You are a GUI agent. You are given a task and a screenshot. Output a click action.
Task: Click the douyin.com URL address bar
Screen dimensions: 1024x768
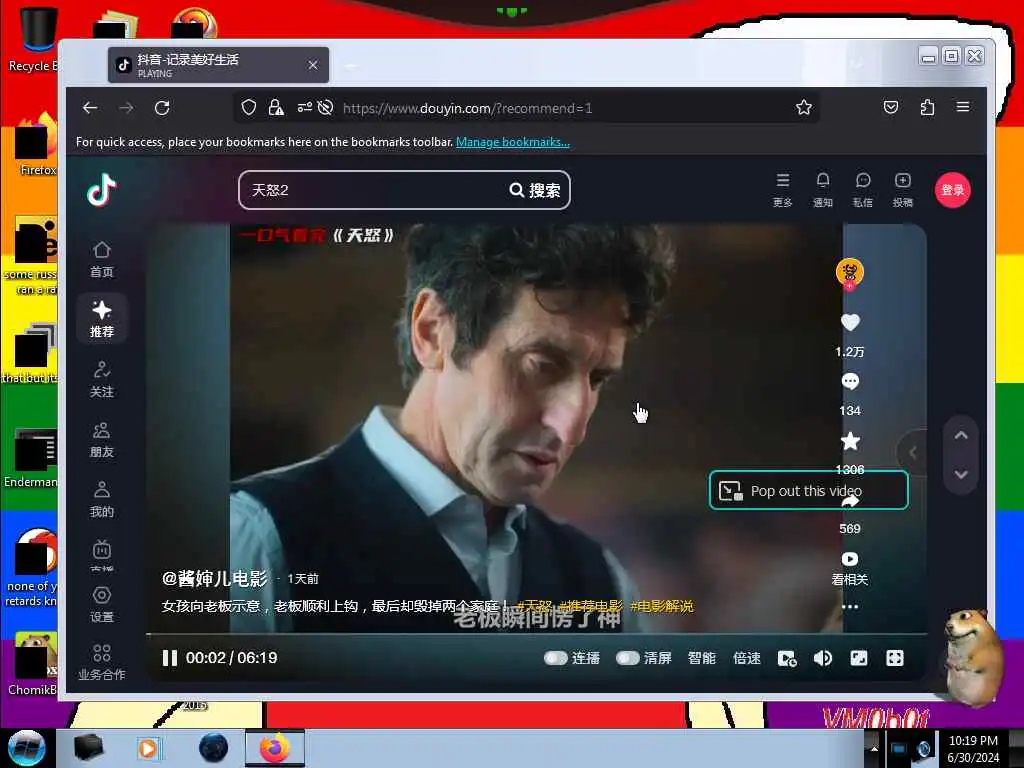pyautogui.click(x=468, y=108)
